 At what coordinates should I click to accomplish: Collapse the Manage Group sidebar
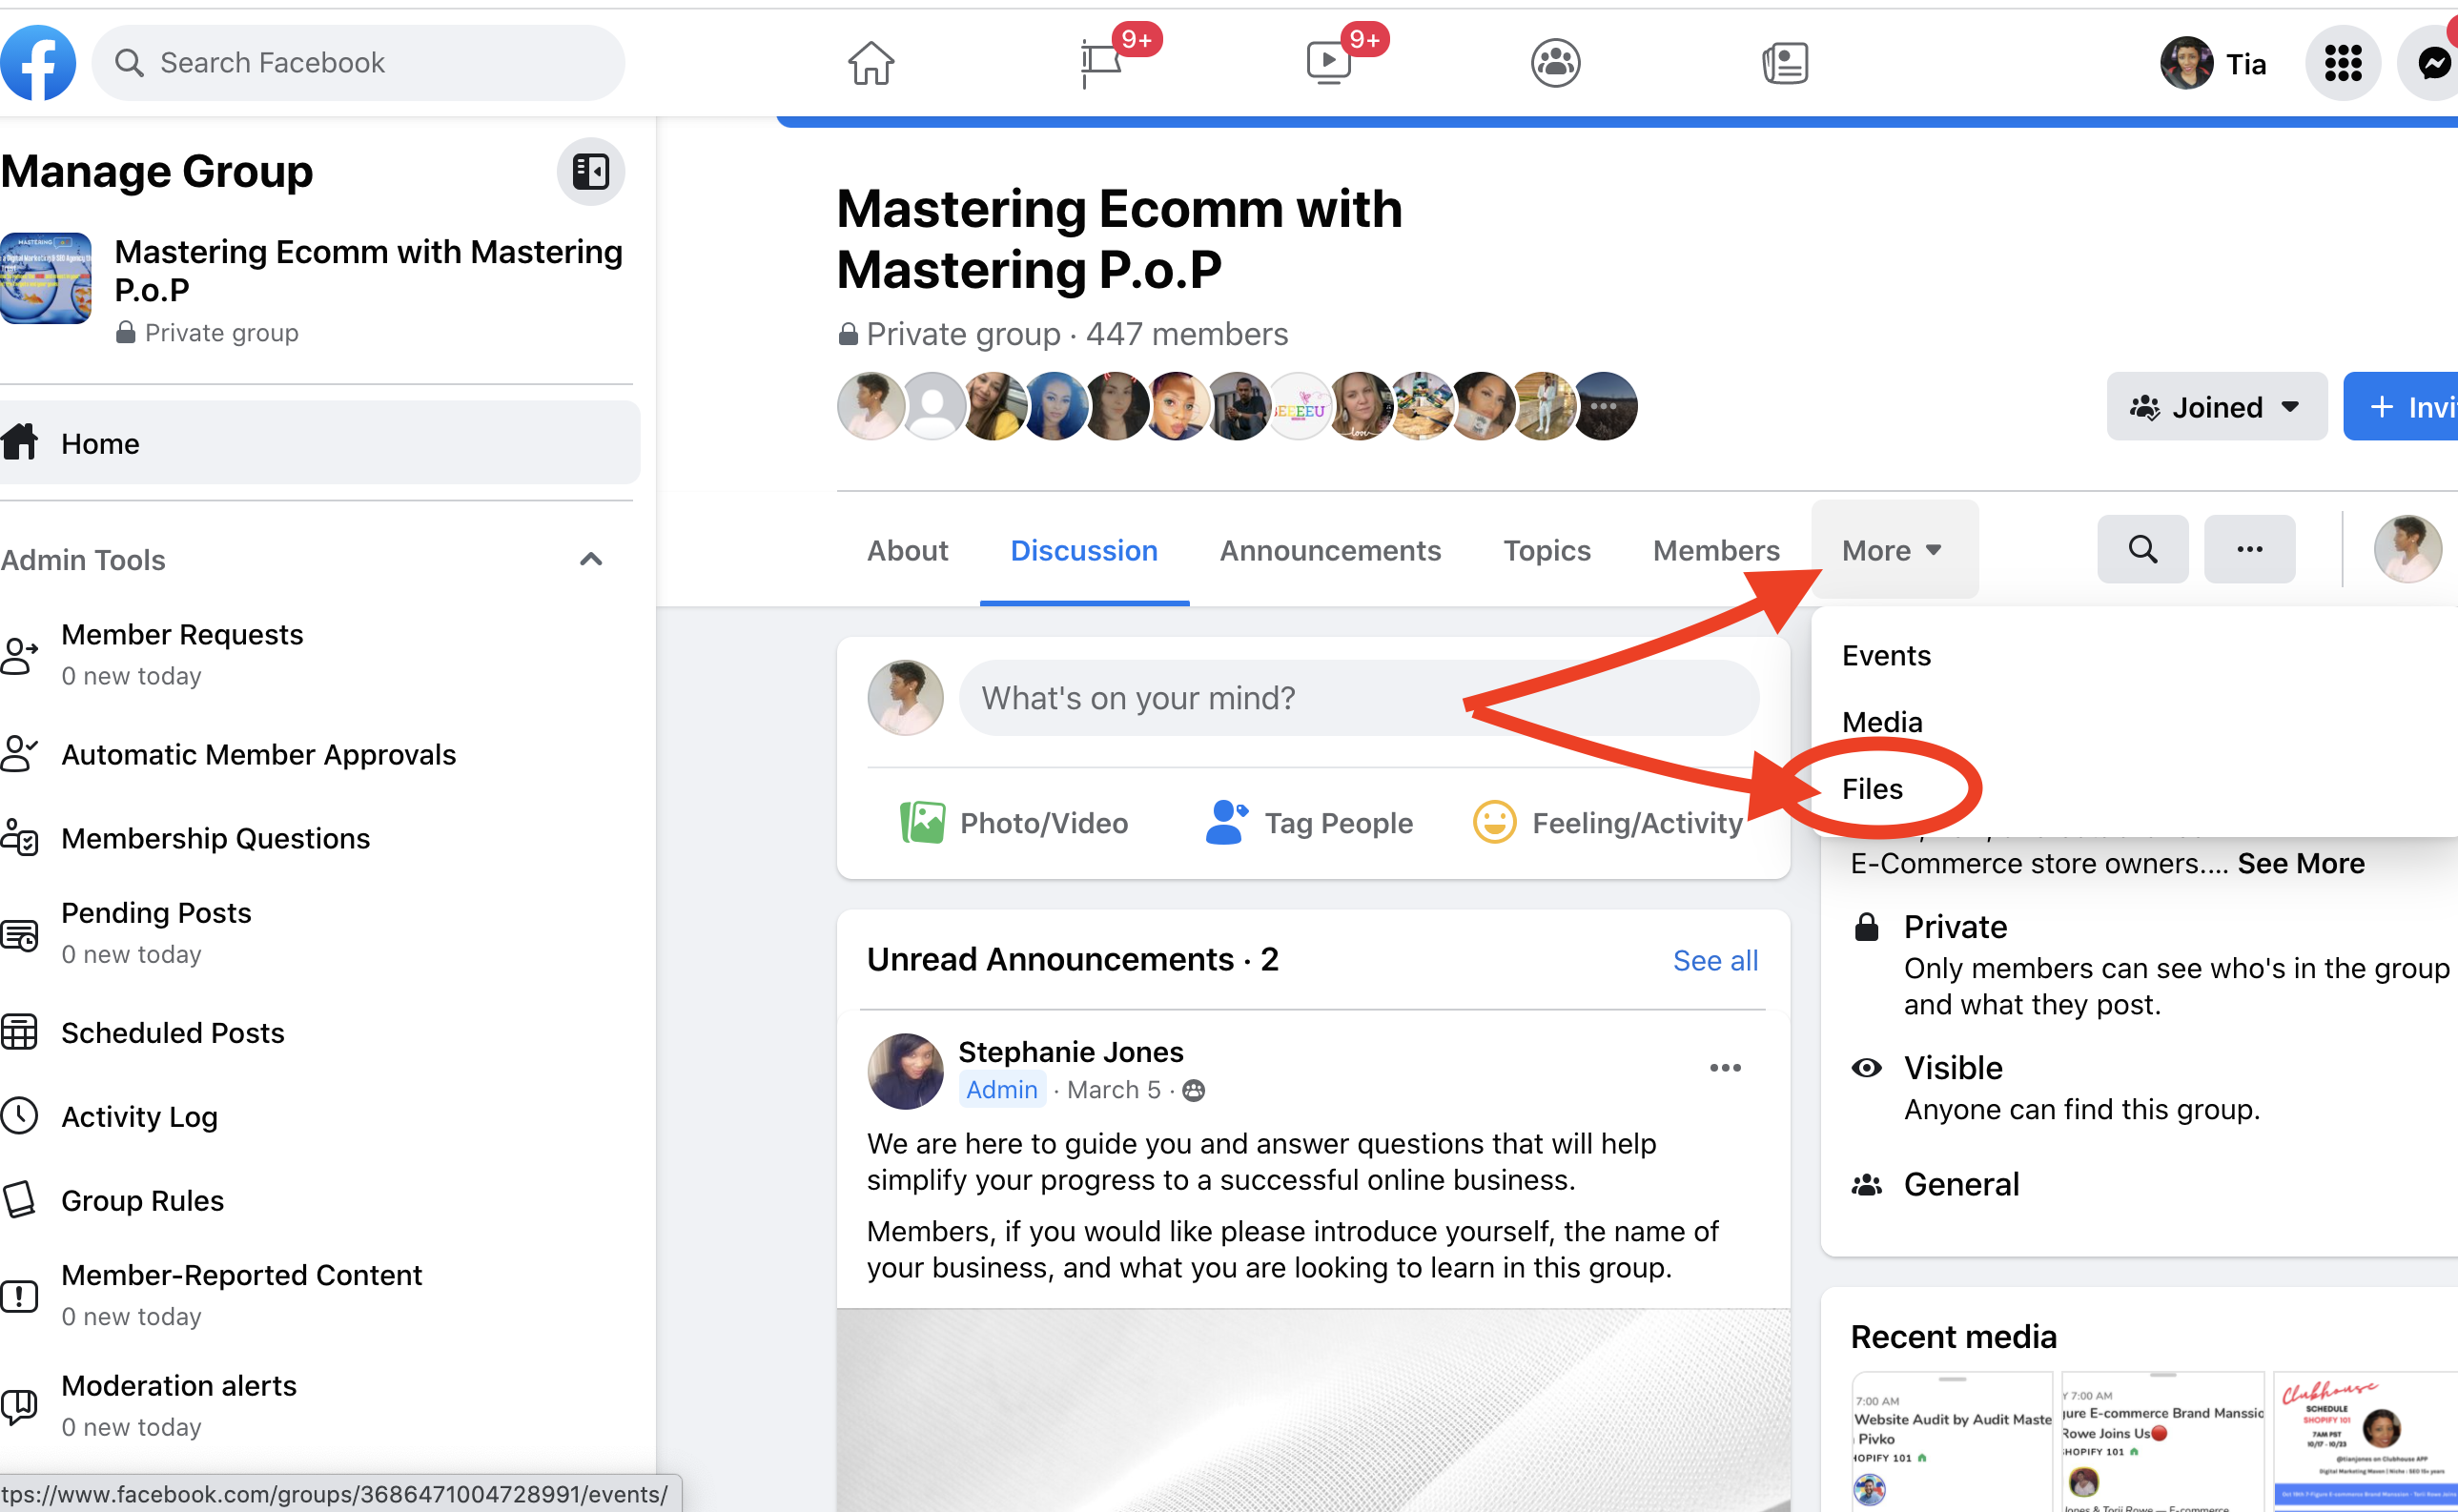pyautogui.click(x=591, y=172)
